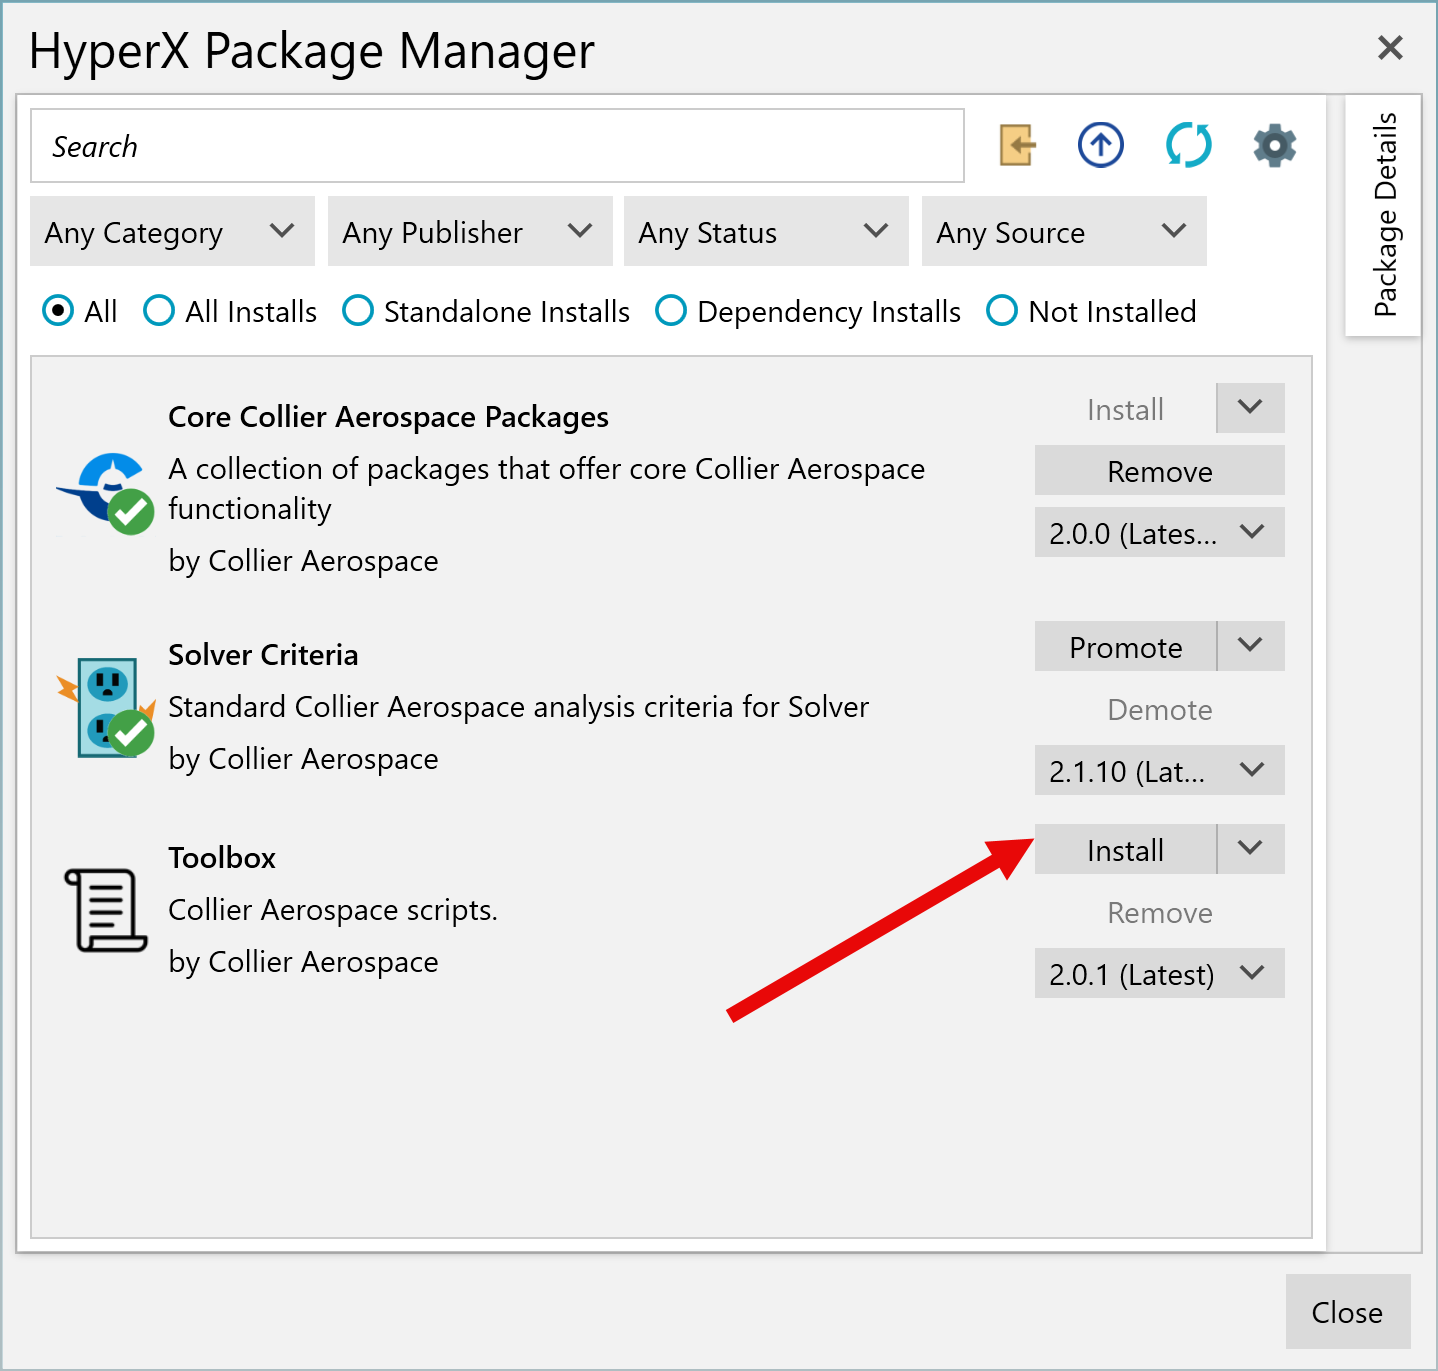Viewport: 1438px width, 1371px height.
Task: Click the 'A collection of packages' description text
Action: pyautogui.click(x=547, y=488)
